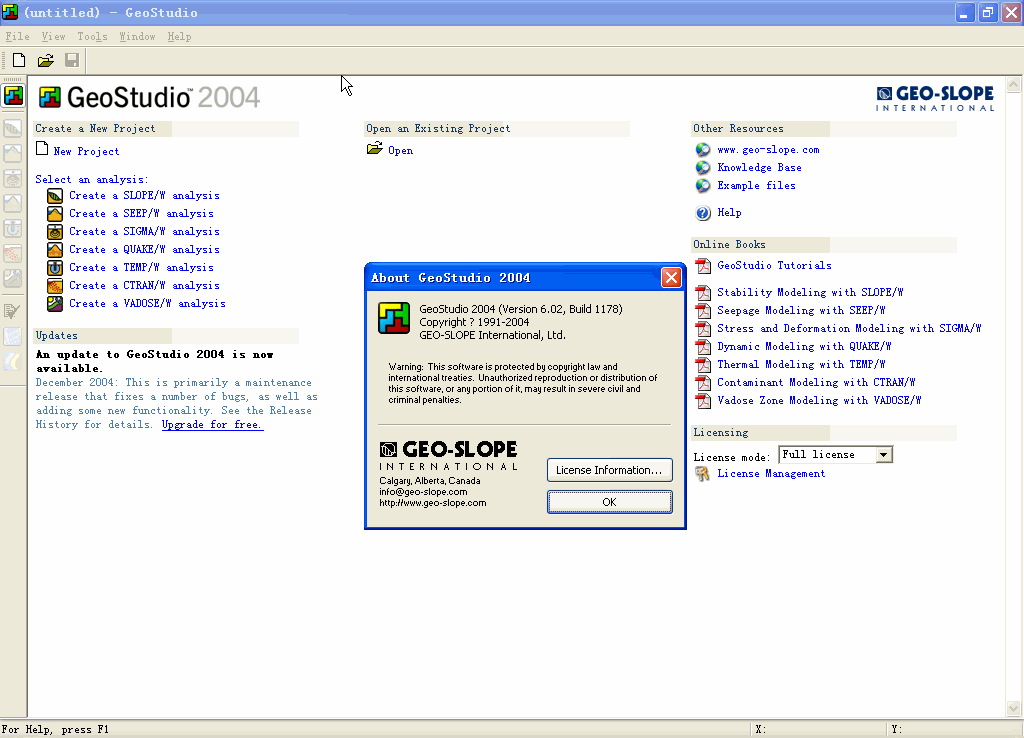
Task: Click the VADOSE/W analysis icon in list
Action: pyautogui.click(x=55, y=303)
